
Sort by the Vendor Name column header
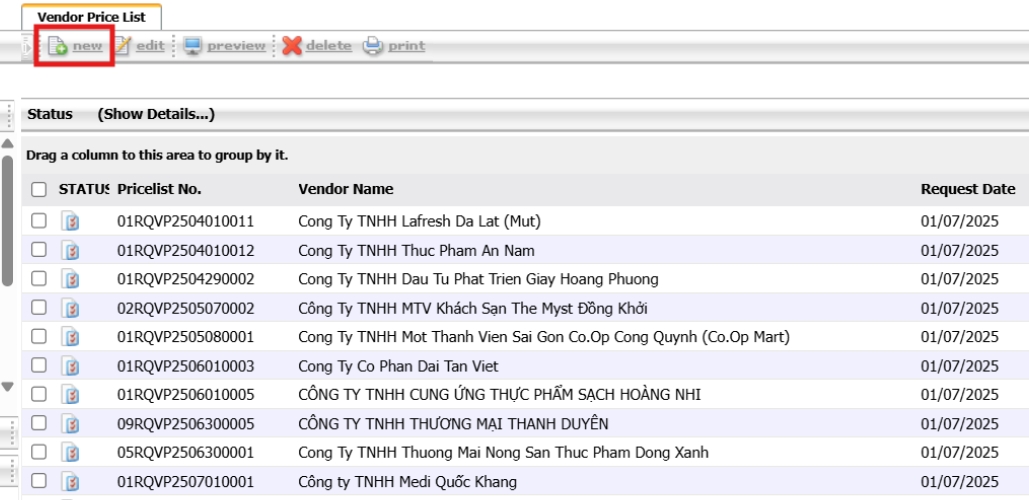pos(345,189)
